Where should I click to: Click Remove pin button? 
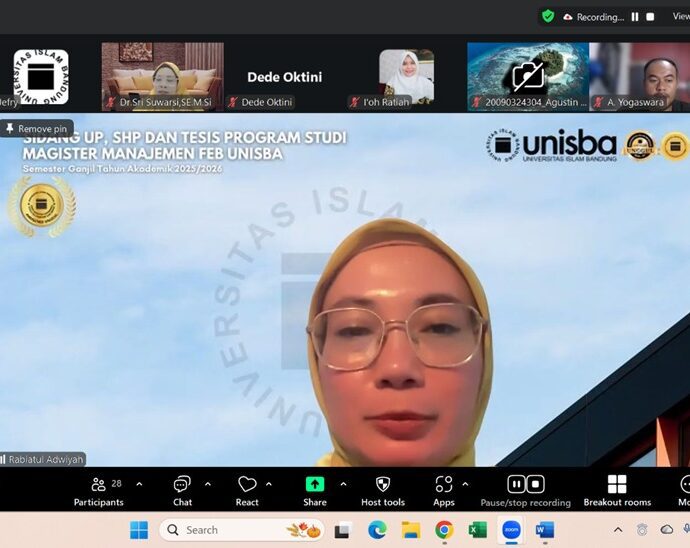point(37,128)
